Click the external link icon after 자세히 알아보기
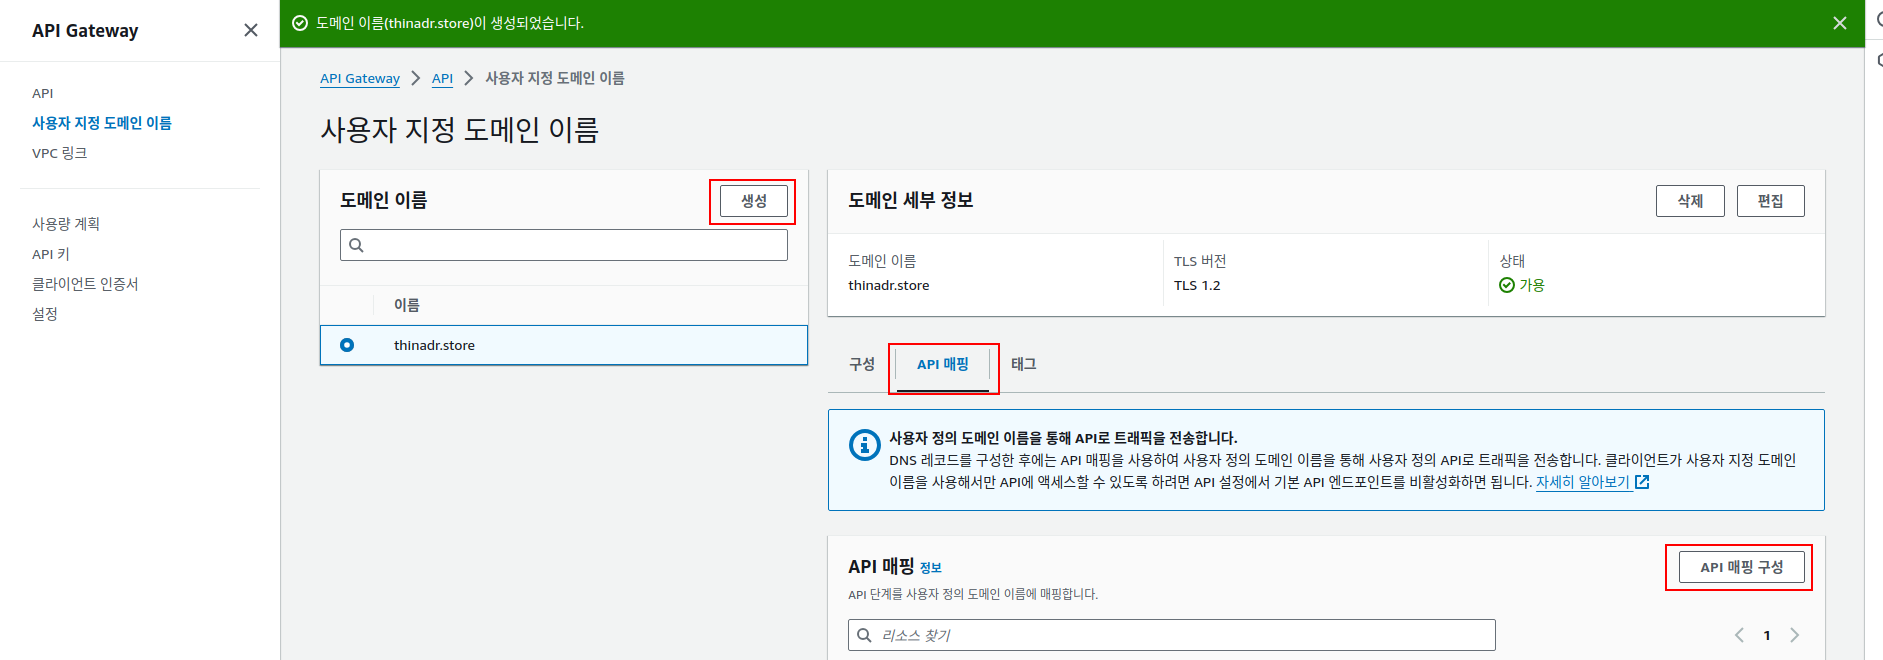This screenshot has height=660, width=1883. click(1641, 482)
